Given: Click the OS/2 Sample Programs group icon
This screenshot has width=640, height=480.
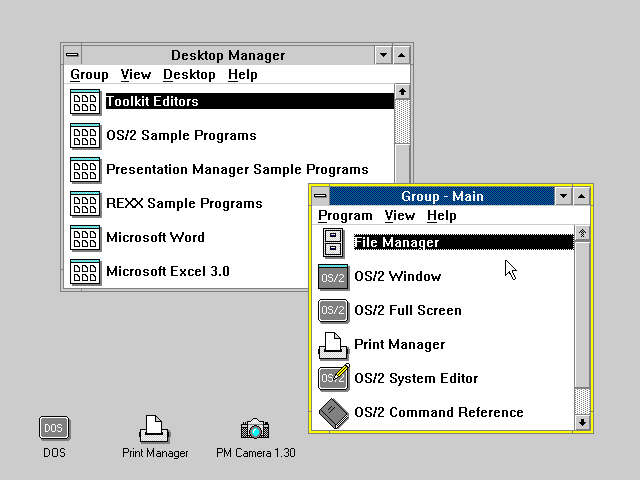Looking at the screenshot, I should pyautogui.click(x=85, y=136).
